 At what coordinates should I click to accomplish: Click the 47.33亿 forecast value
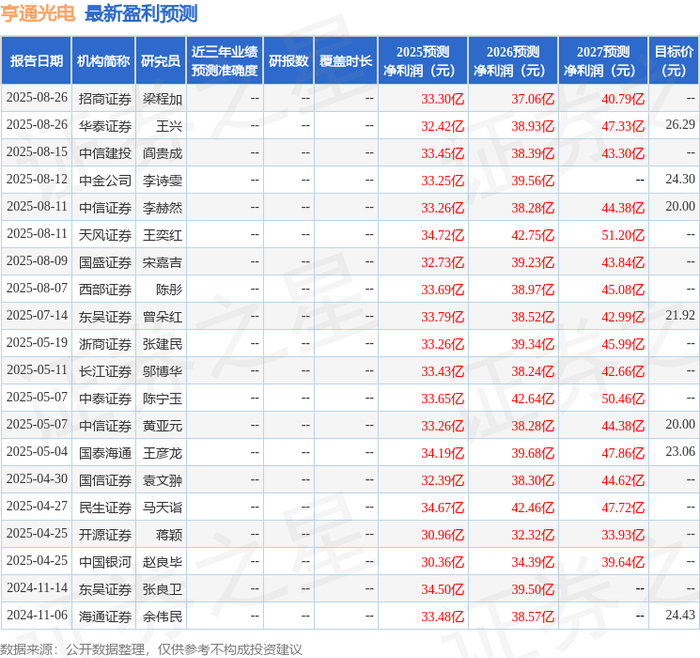(623, 126)
